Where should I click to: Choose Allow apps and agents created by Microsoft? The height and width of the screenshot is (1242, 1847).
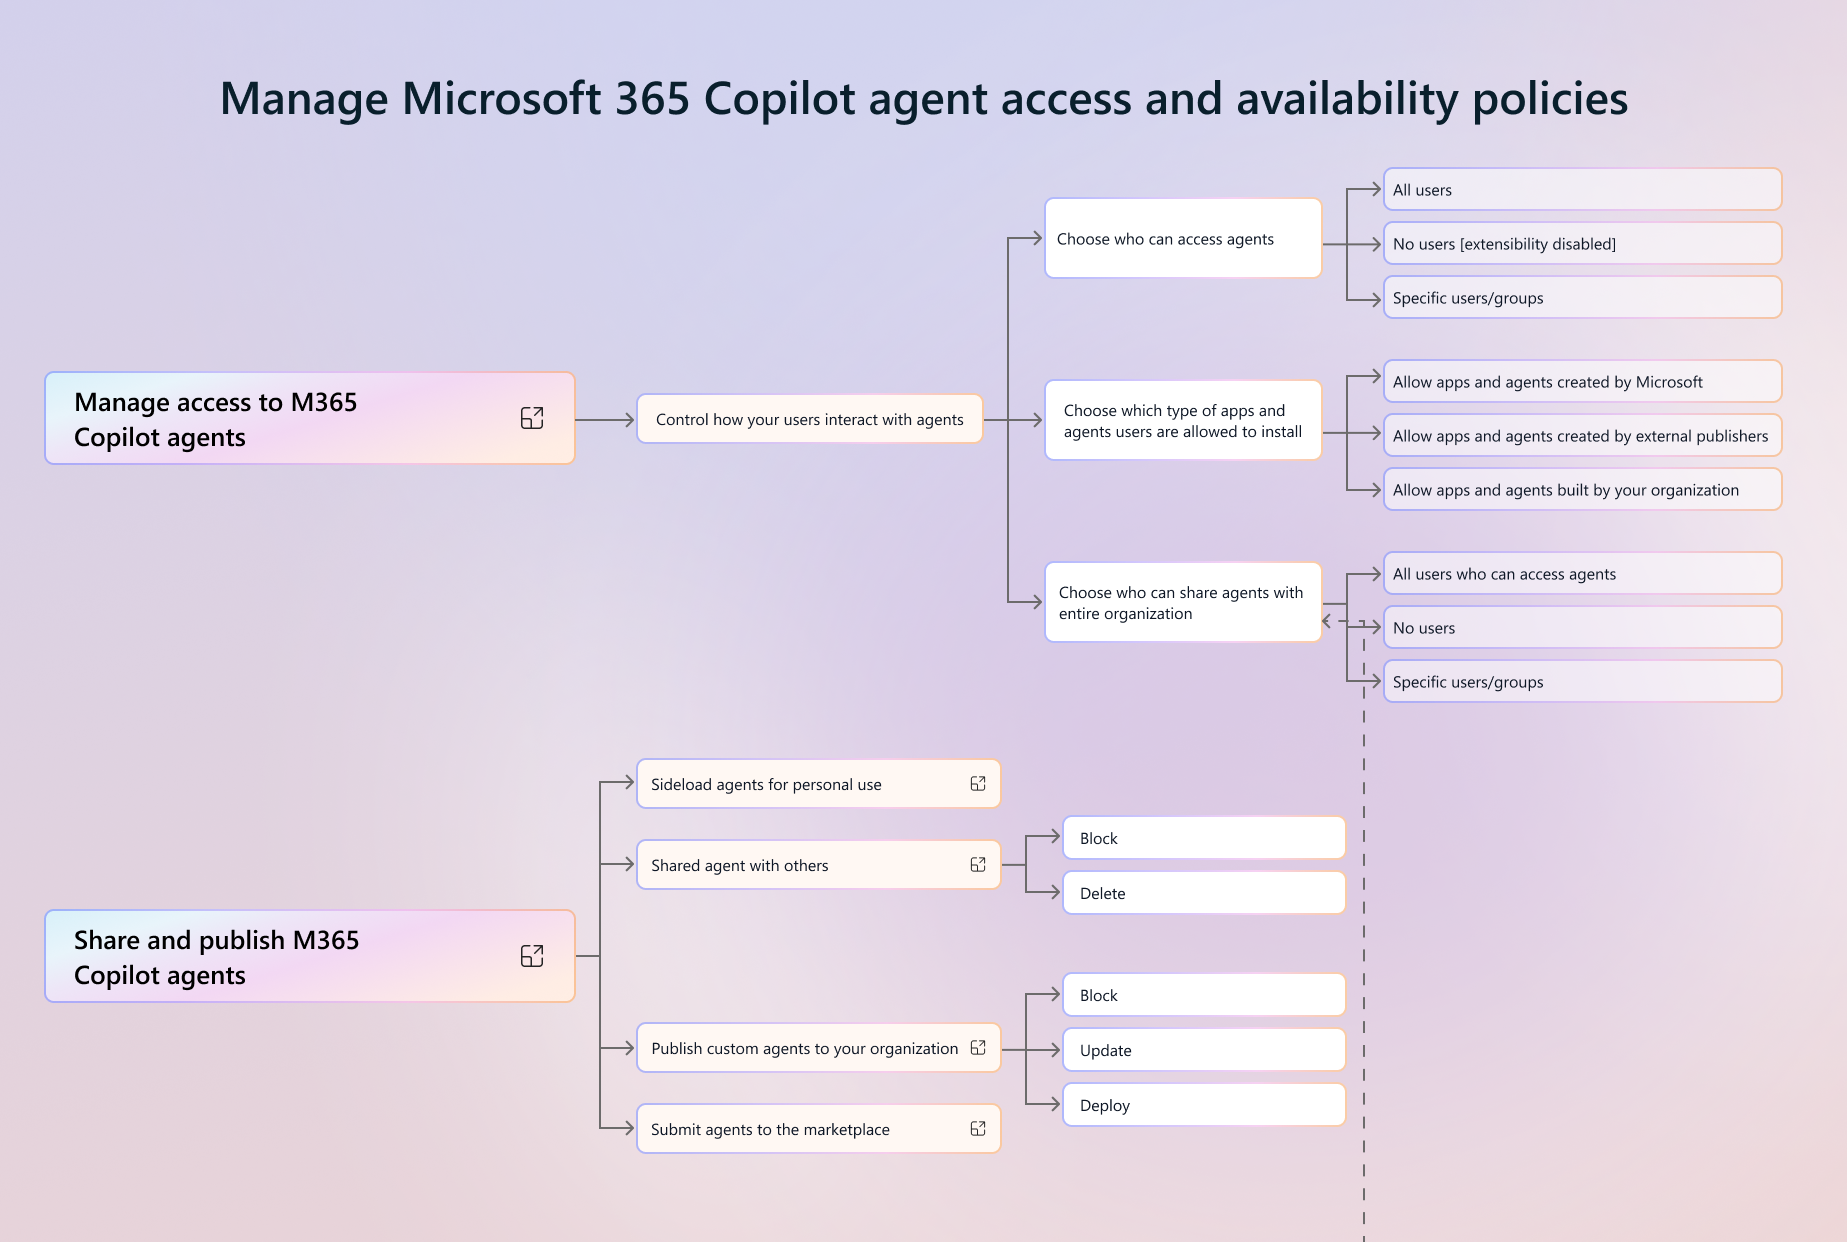(x=1581, y=382)
